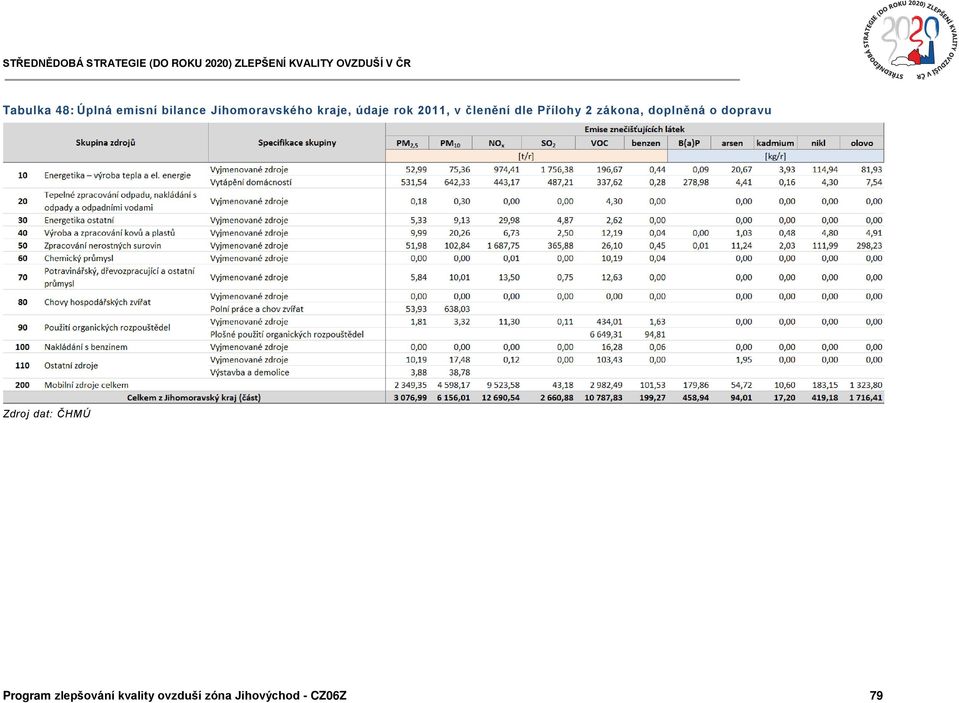Click the VOC value '6 649,31'
This screenshot has width=959, height=703.
(x=605, y=335)
